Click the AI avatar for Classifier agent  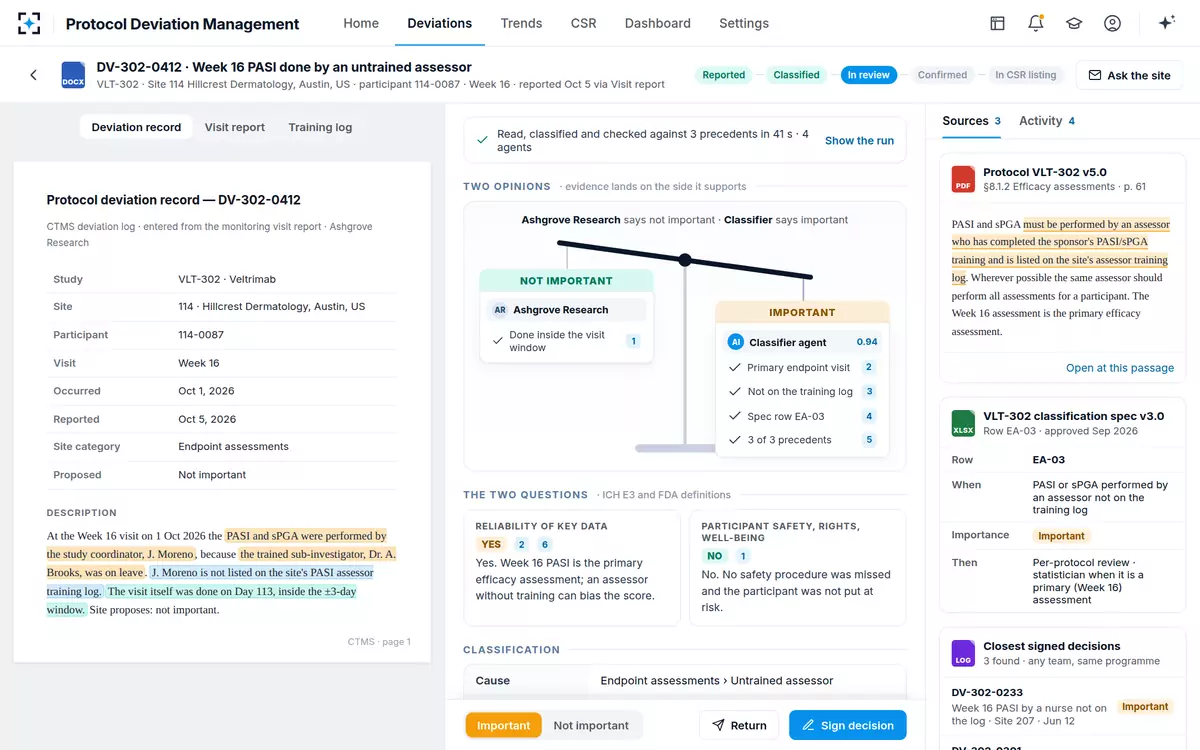(x=736, y=342)
